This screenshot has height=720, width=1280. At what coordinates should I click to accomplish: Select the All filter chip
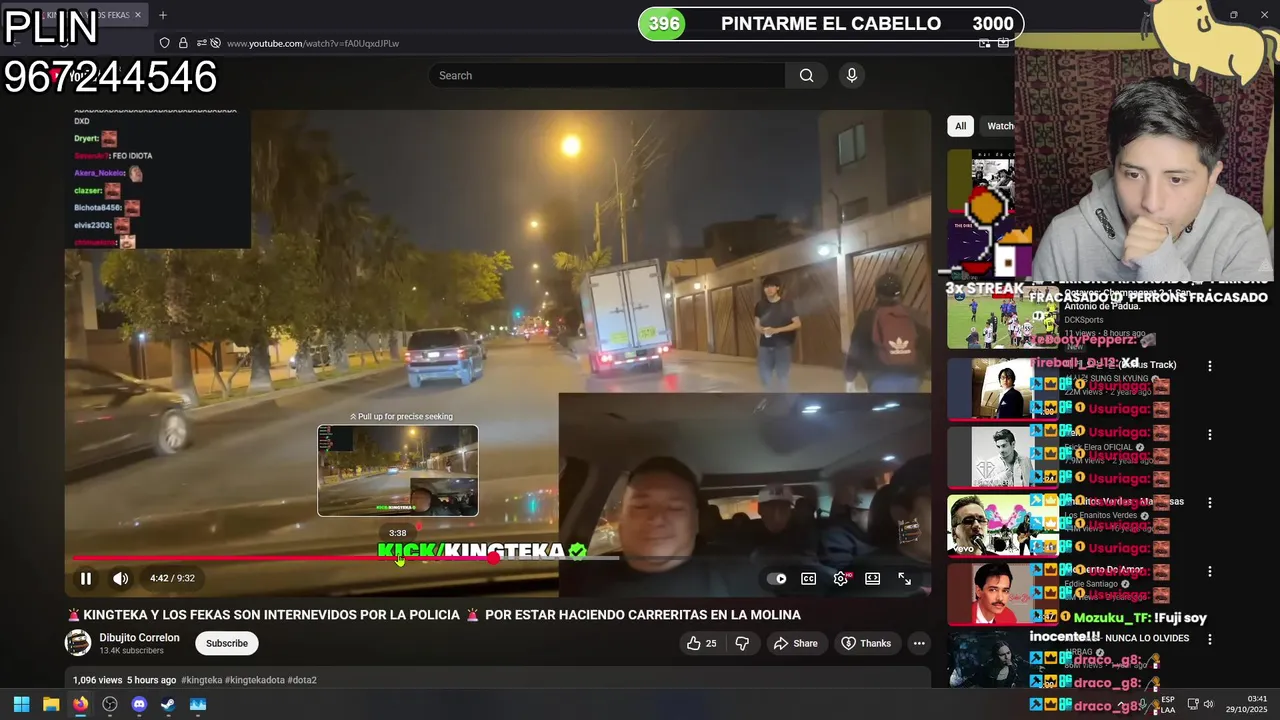960,126
